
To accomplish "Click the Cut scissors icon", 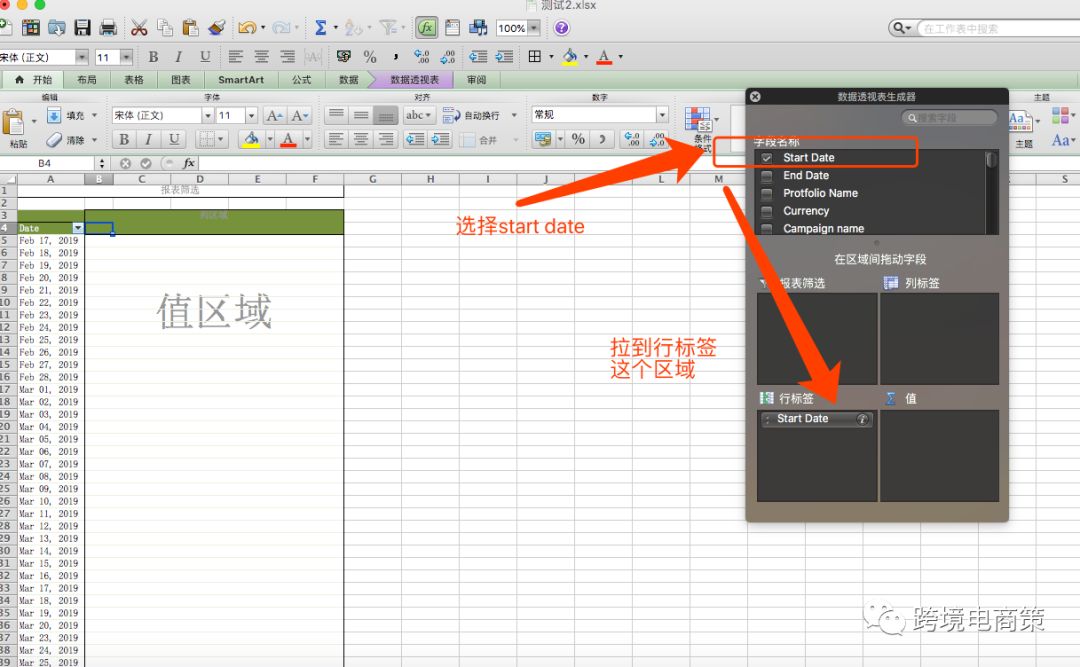I will [x=139, y=28].
